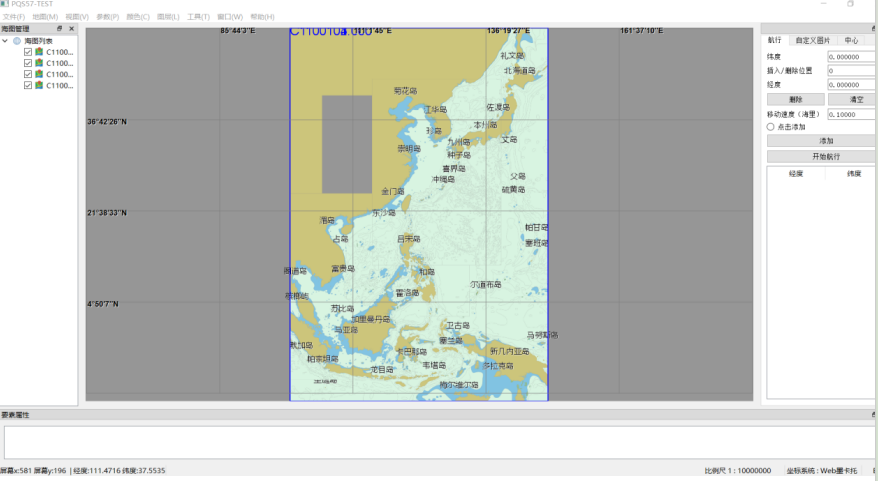Screen dimensions: 878x481
Task: Switch to the 自定义图片 tab
Action: click(812, 40)
